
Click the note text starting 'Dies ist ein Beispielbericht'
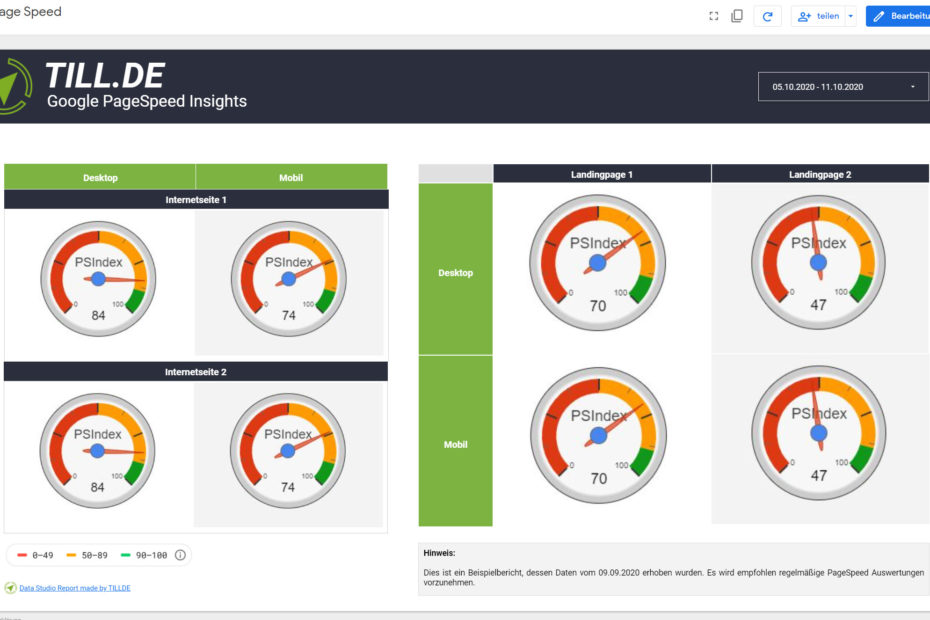click(x=674, y=577)
